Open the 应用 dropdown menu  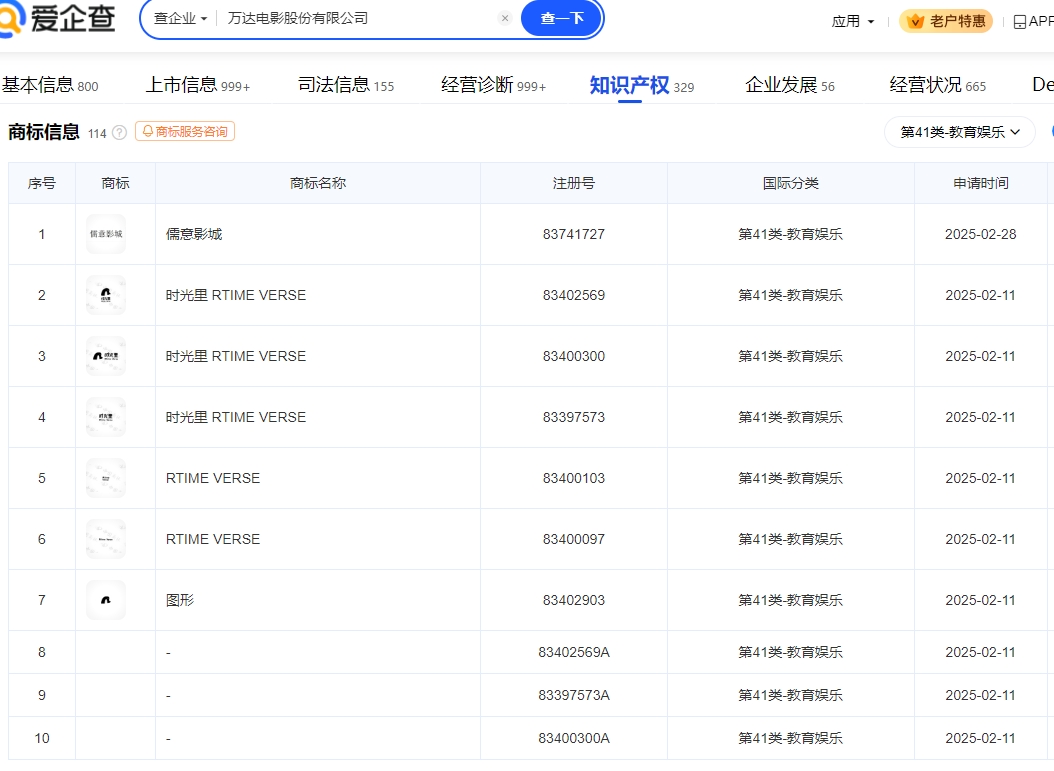852,22
